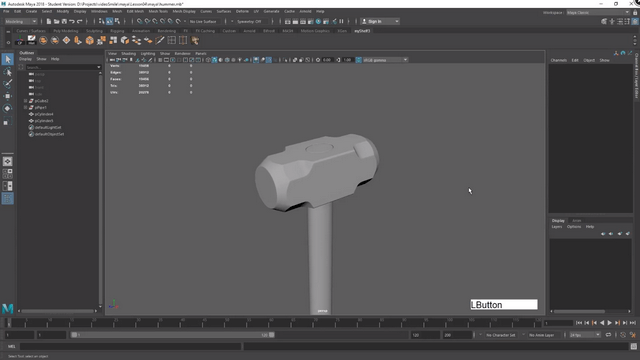The height and width of the screenshot is (360, 640).
Task: Click the range slider bar
Action: [173, 335]
